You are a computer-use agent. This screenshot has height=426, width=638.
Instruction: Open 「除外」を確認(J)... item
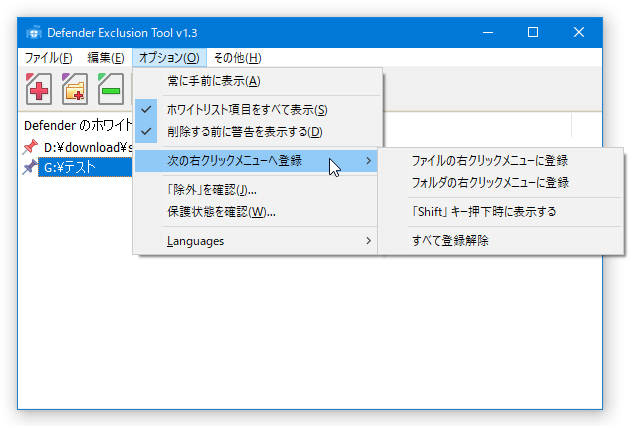point(256,190)
